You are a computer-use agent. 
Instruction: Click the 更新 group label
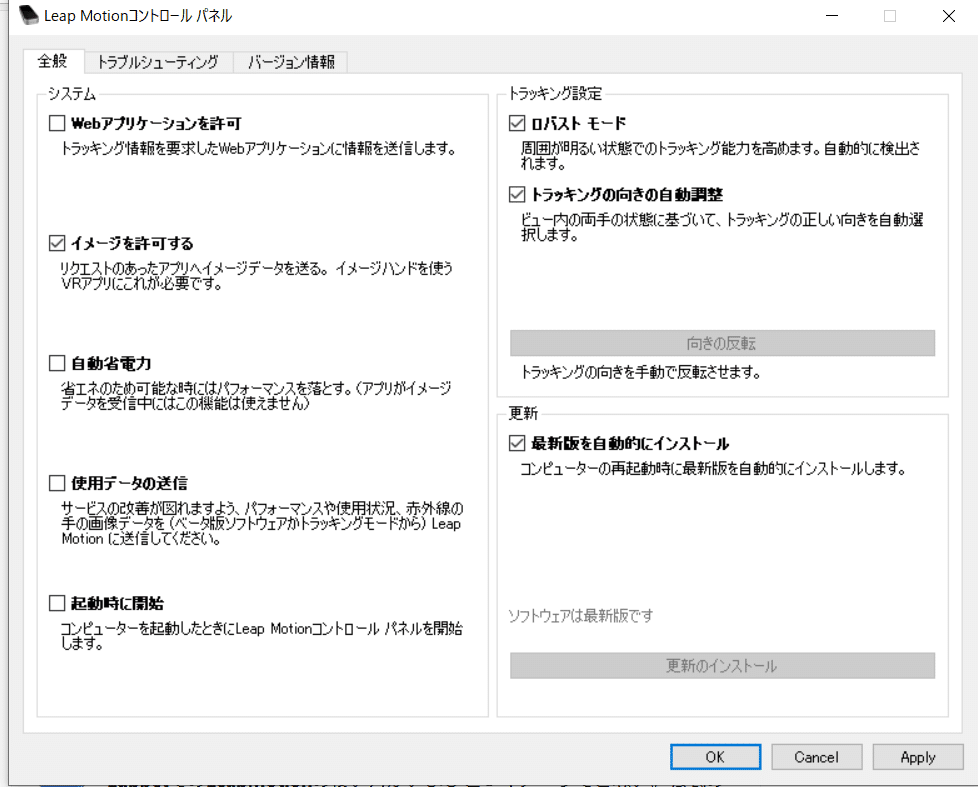tap(523, 413)
